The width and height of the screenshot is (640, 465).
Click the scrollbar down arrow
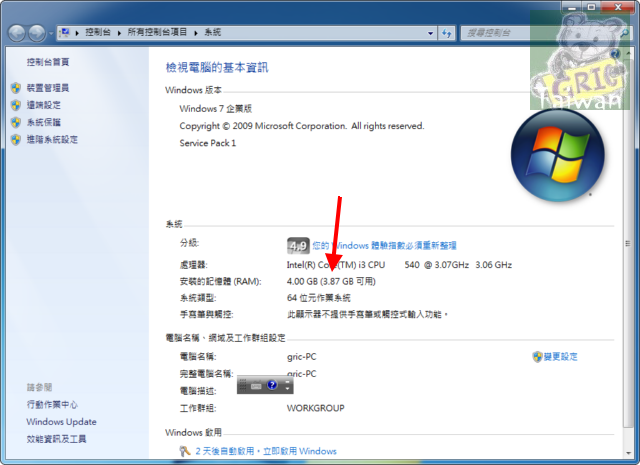(x=628, y=453)
